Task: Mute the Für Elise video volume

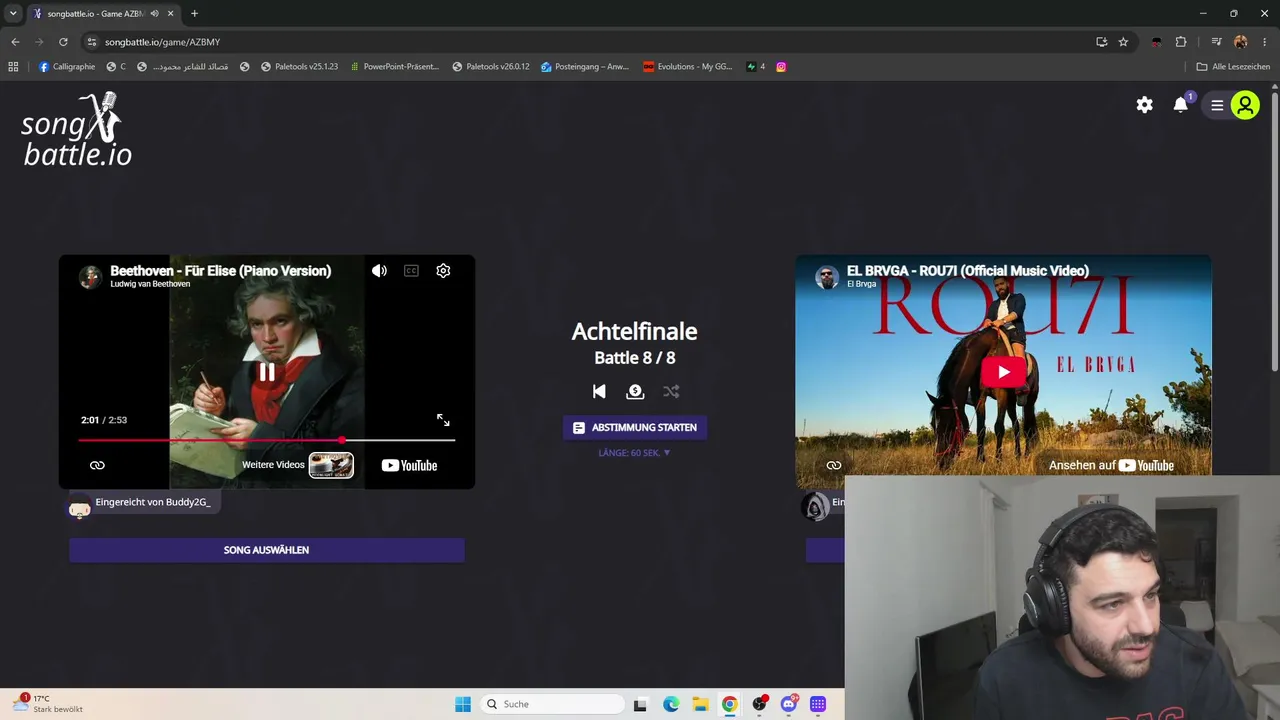Action: point(379,271)
